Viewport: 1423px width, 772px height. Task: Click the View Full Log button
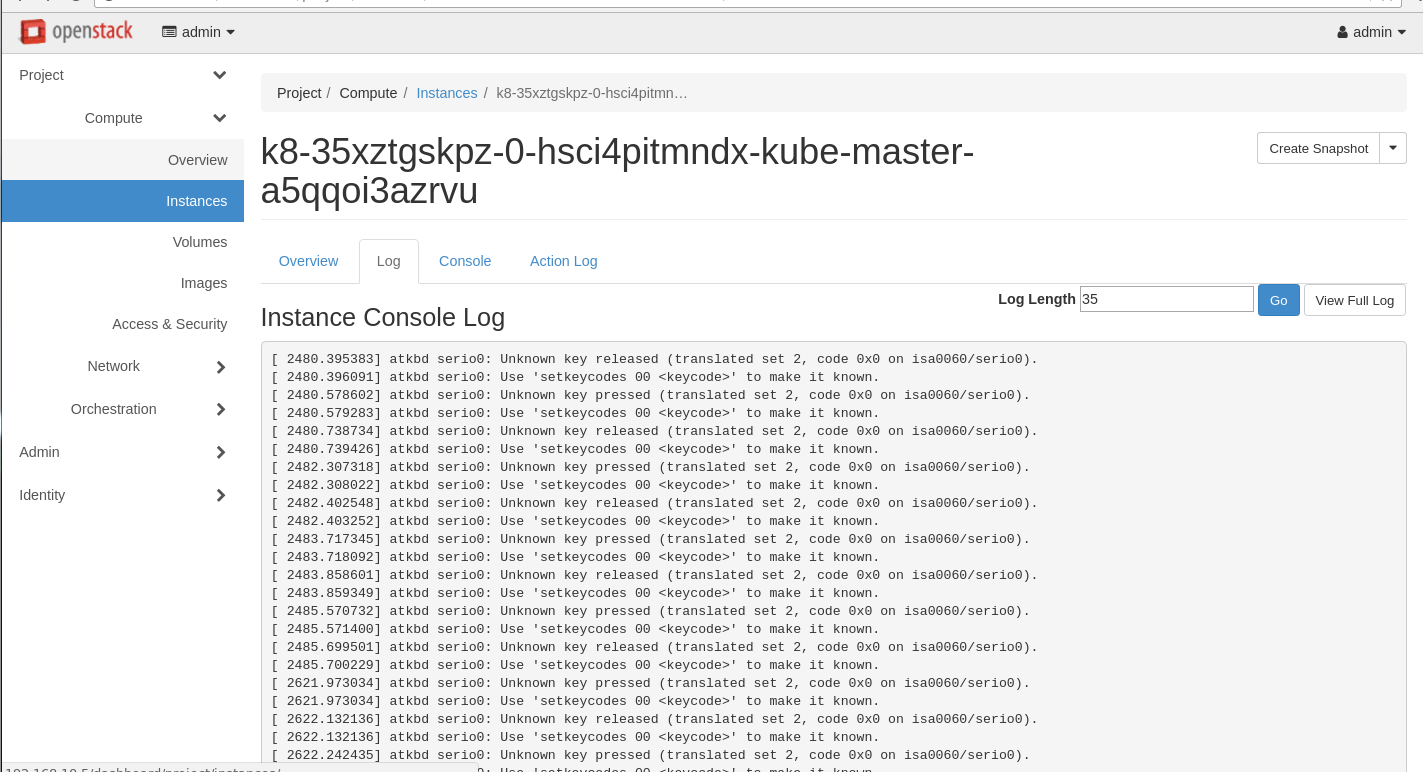pyautogui.click(x=1354, y=300)
